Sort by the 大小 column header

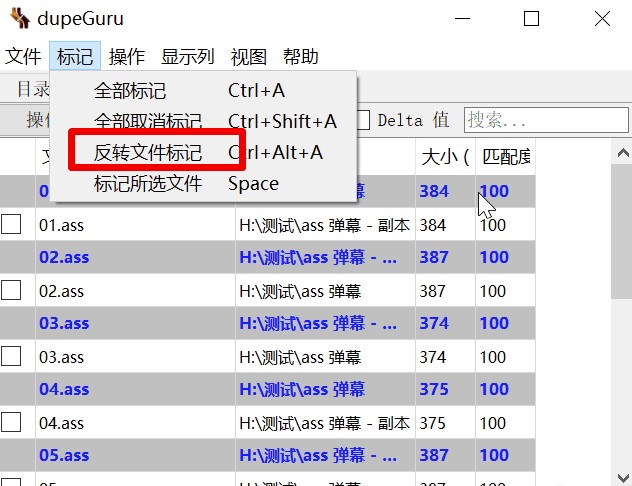445,157
